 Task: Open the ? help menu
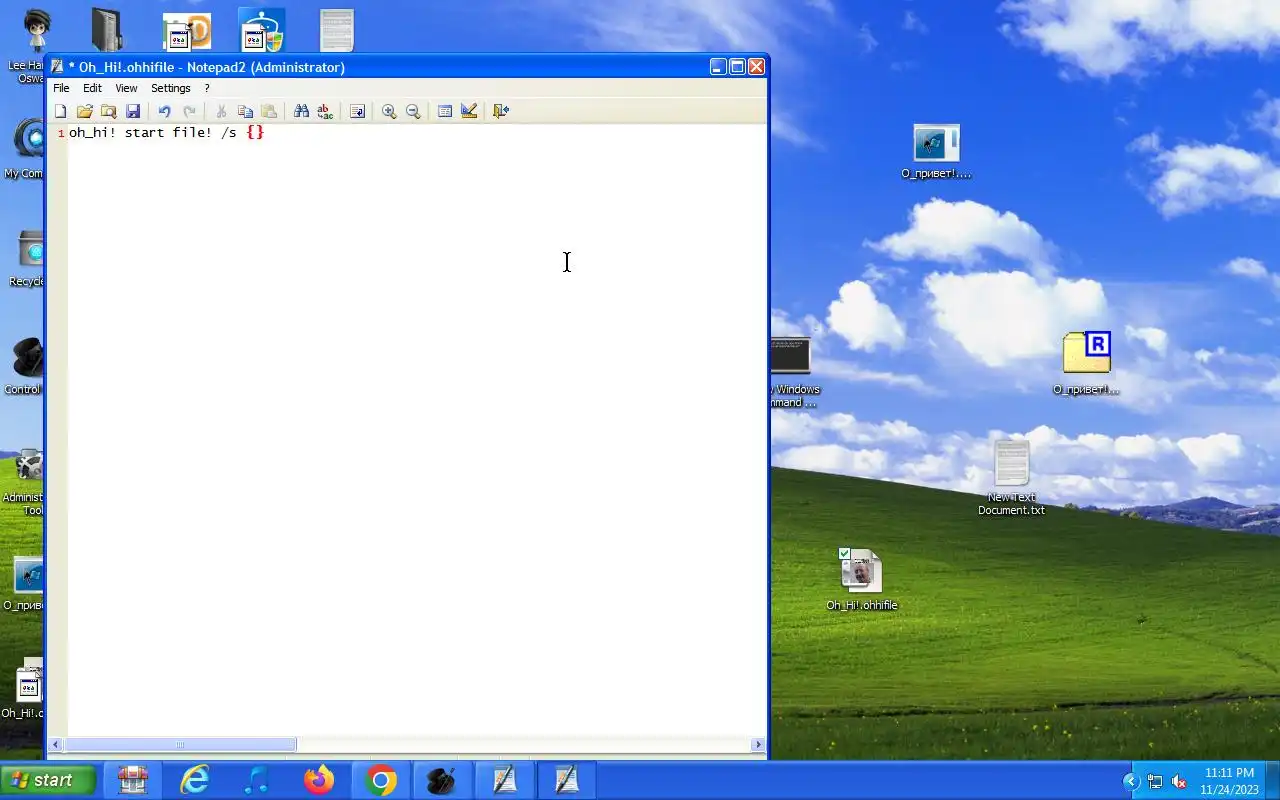click(x=207, y=88)
